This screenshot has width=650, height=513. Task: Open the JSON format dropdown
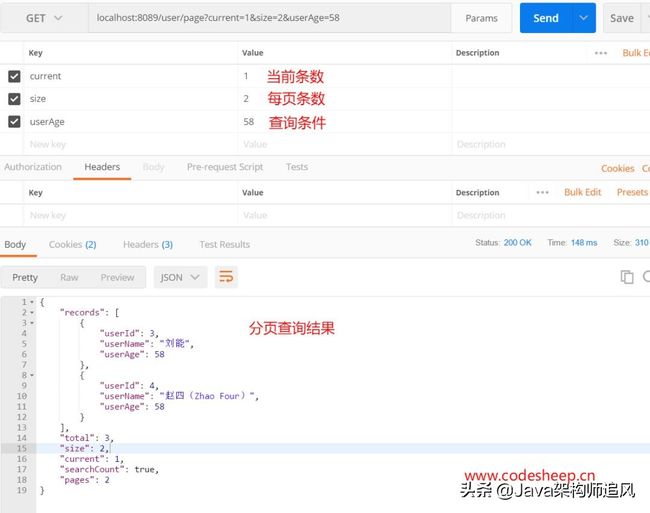(180, 277)
